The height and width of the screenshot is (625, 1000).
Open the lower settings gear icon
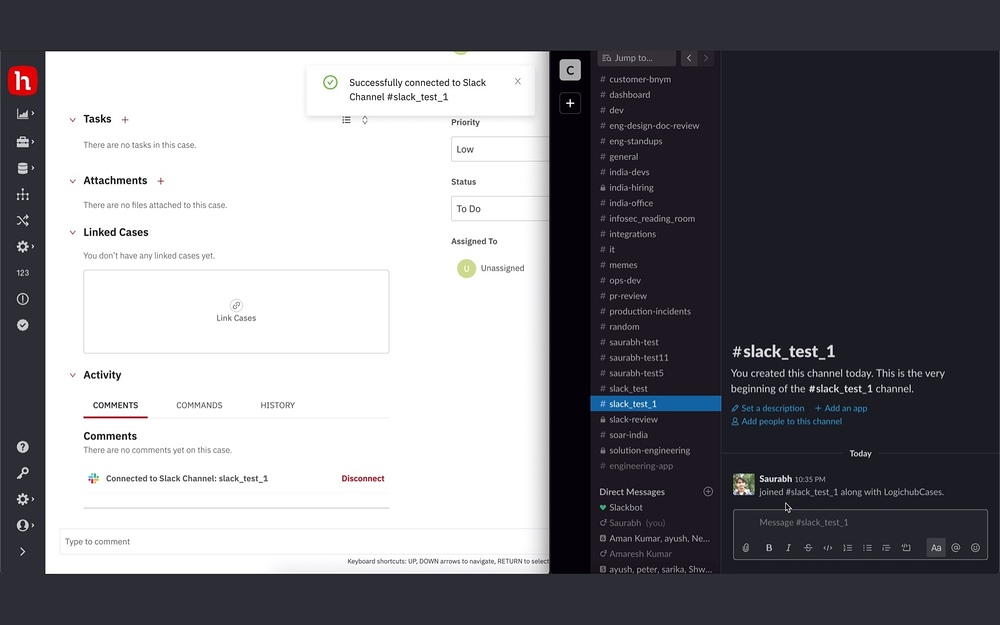pyautogui.click(x=23, y=499)
